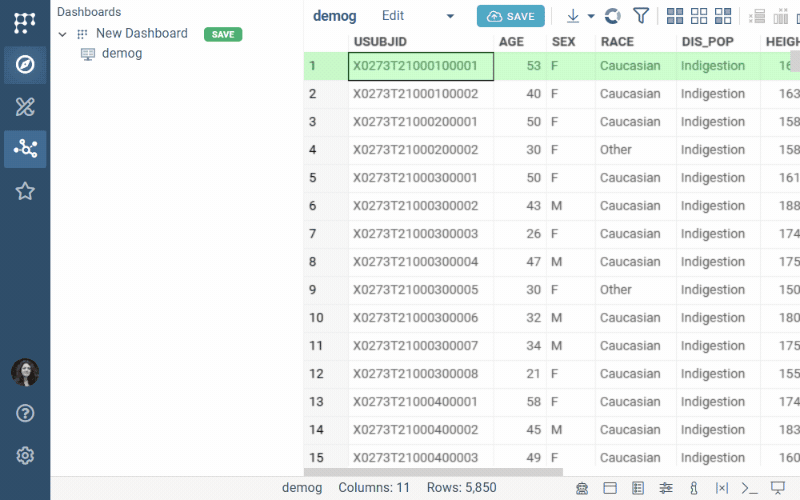Open the Edit menu
This screenshot has width=800, height=500.
click(x=393, y=16)
